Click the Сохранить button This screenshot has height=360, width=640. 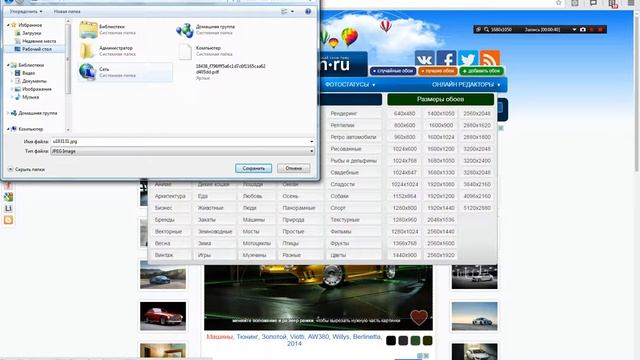click(x=253, y=168)
